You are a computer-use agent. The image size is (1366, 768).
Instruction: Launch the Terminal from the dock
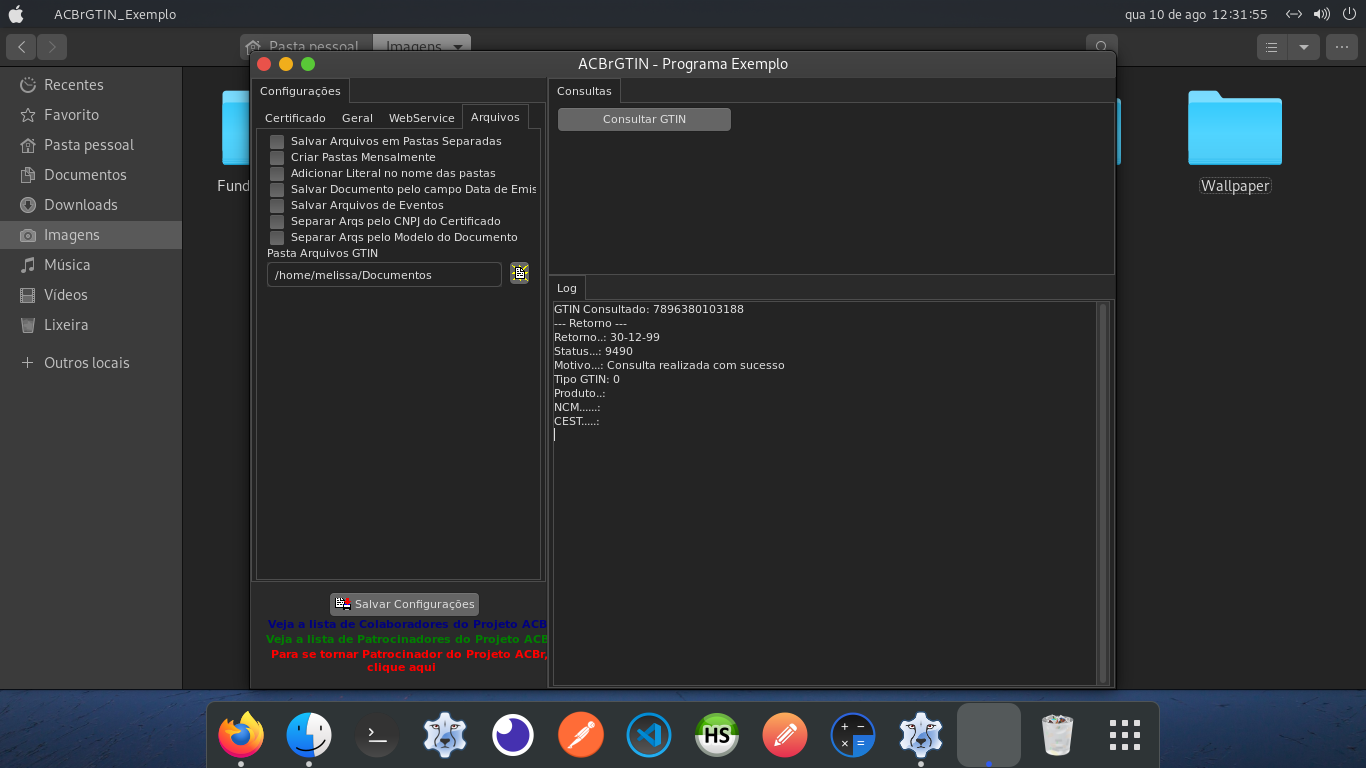[x=377, y=736]
